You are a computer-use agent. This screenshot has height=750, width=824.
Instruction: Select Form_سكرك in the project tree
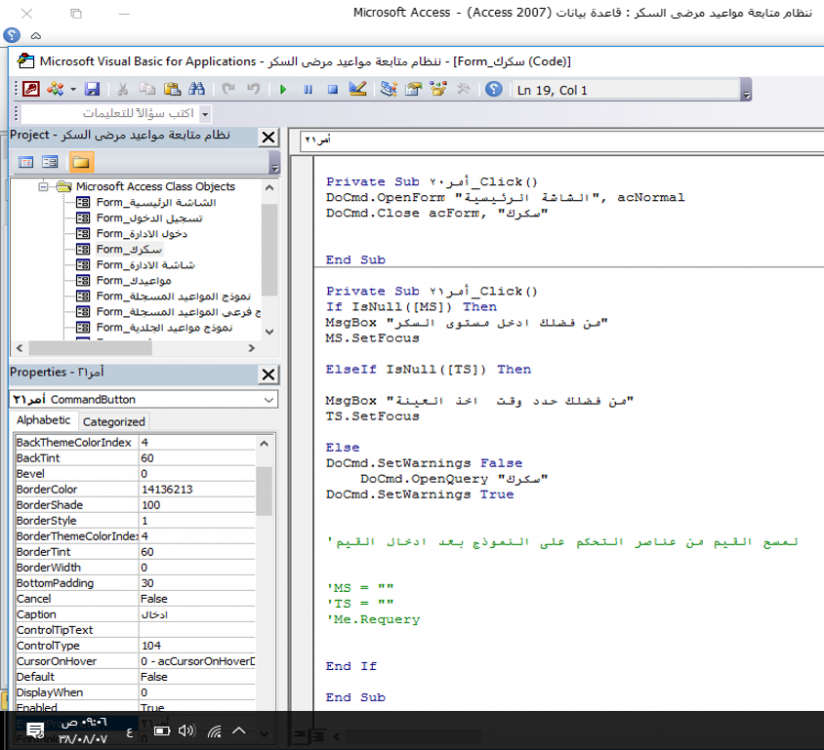(x=129, y=249)
